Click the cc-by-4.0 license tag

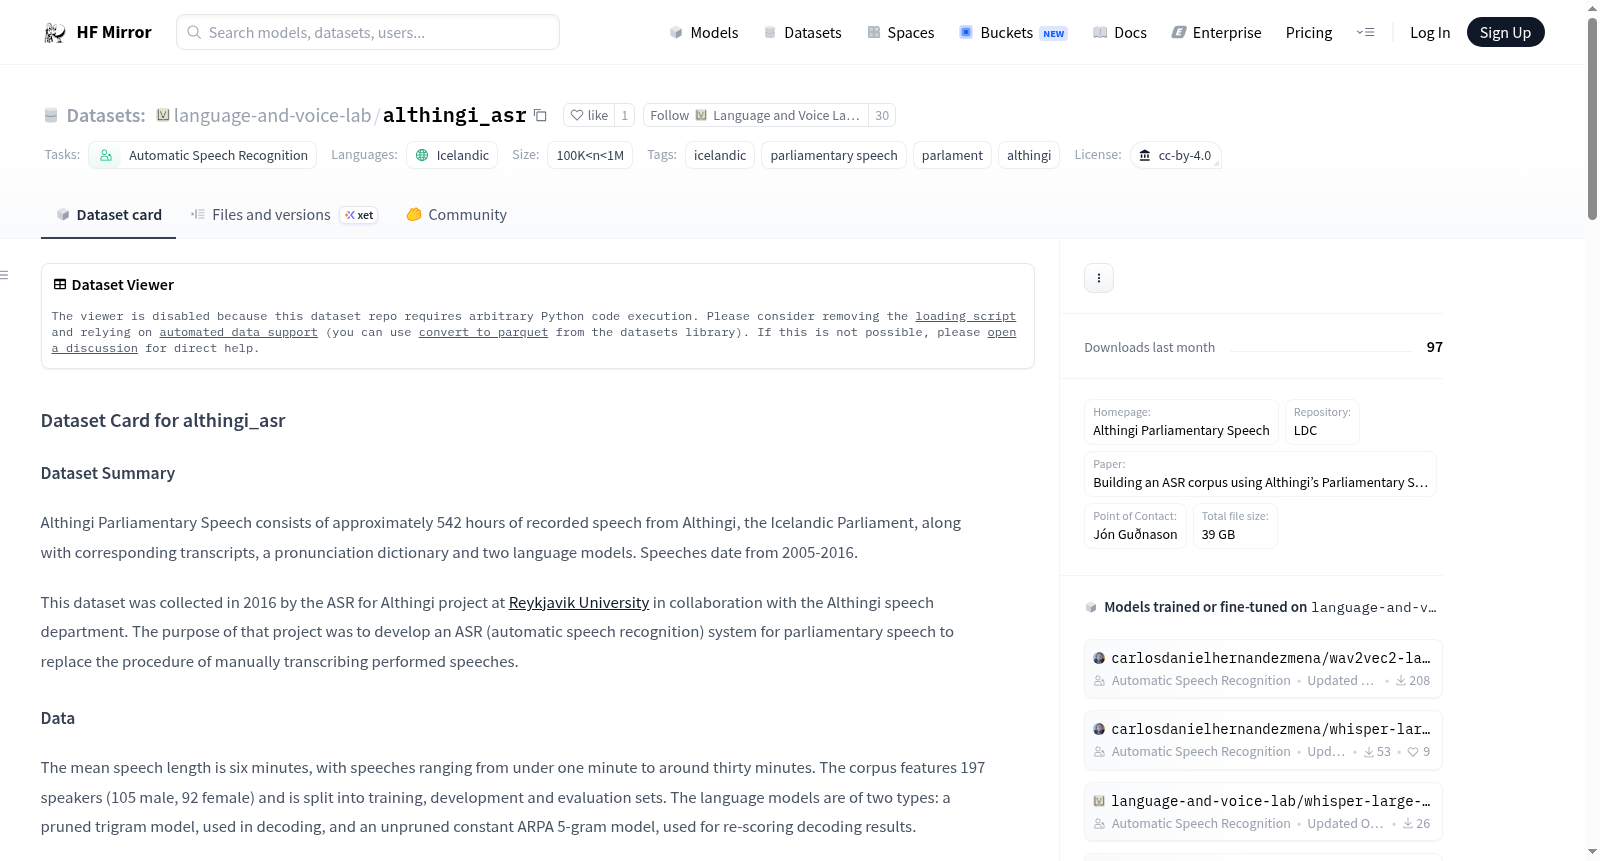1176,155
